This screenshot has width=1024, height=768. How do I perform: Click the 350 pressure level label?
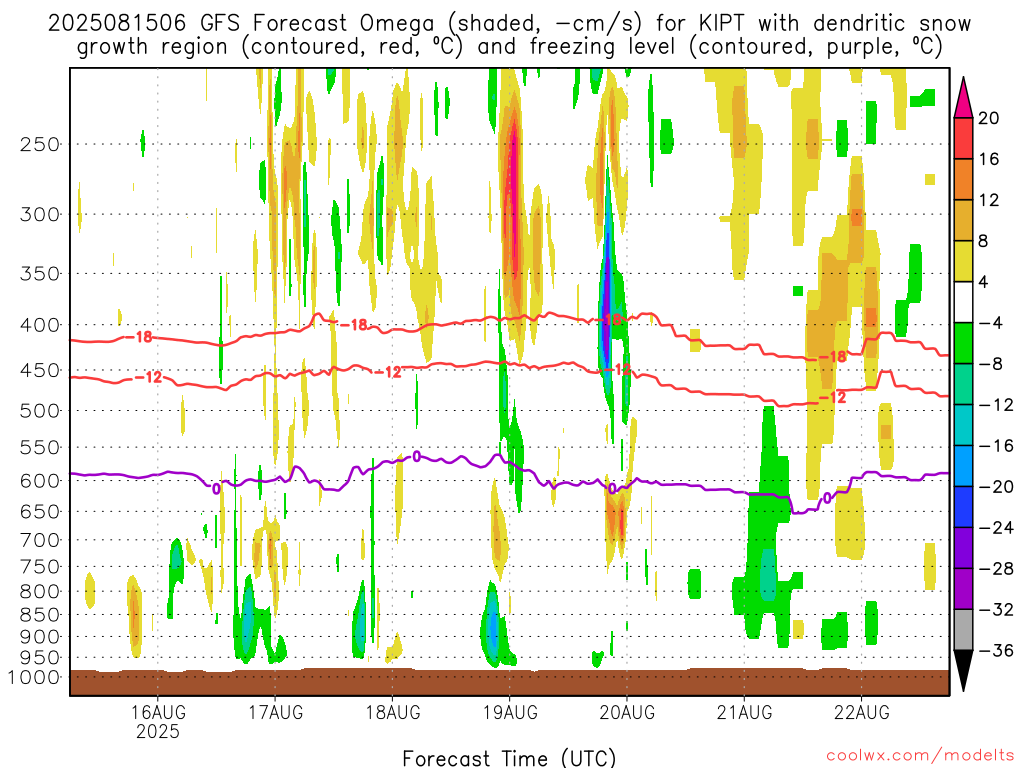click(40, 273)
